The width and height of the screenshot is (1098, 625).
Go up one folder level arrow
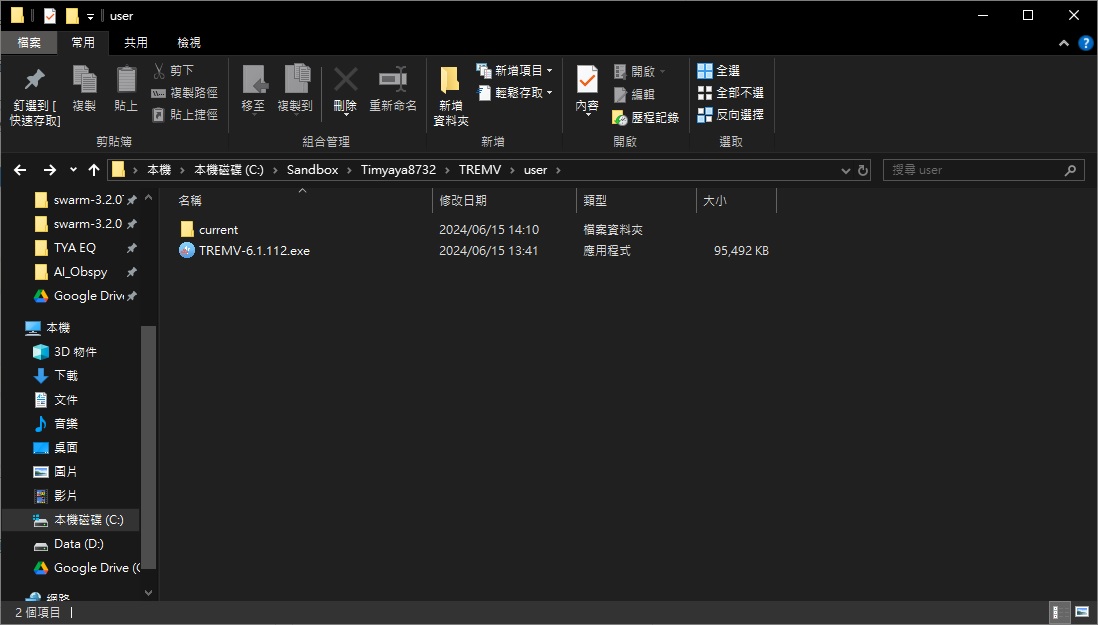[x=94, y=170]
